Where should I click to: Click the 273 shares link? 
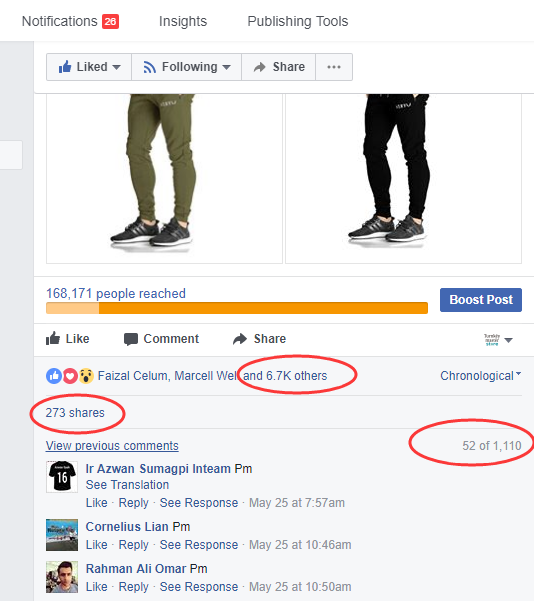pyautogui.click(x=75, y=413)
